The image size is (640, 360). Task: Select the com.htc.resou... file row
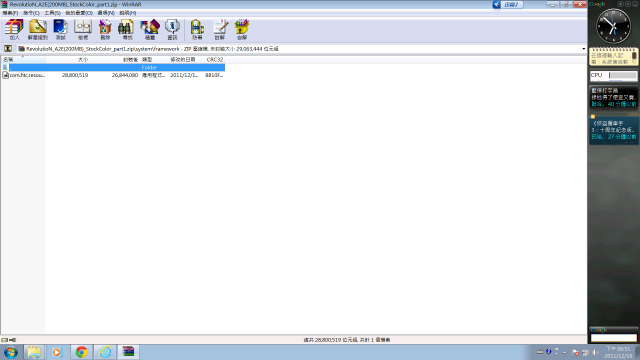113,75
